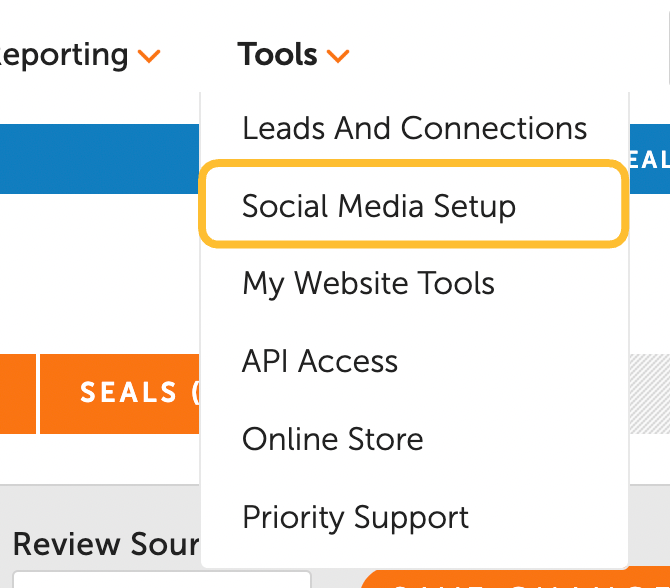Click the striped area right of the tabs
This screenshot has height=588, width=670.
coord(649,393)
